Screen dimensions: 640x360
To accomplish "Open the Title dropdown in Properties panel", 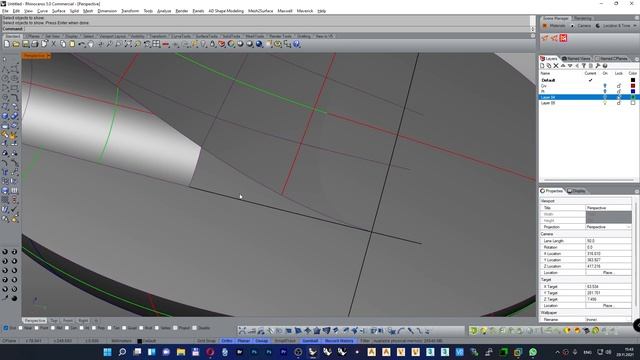I will pyautogui.click(x=608, y=208).
